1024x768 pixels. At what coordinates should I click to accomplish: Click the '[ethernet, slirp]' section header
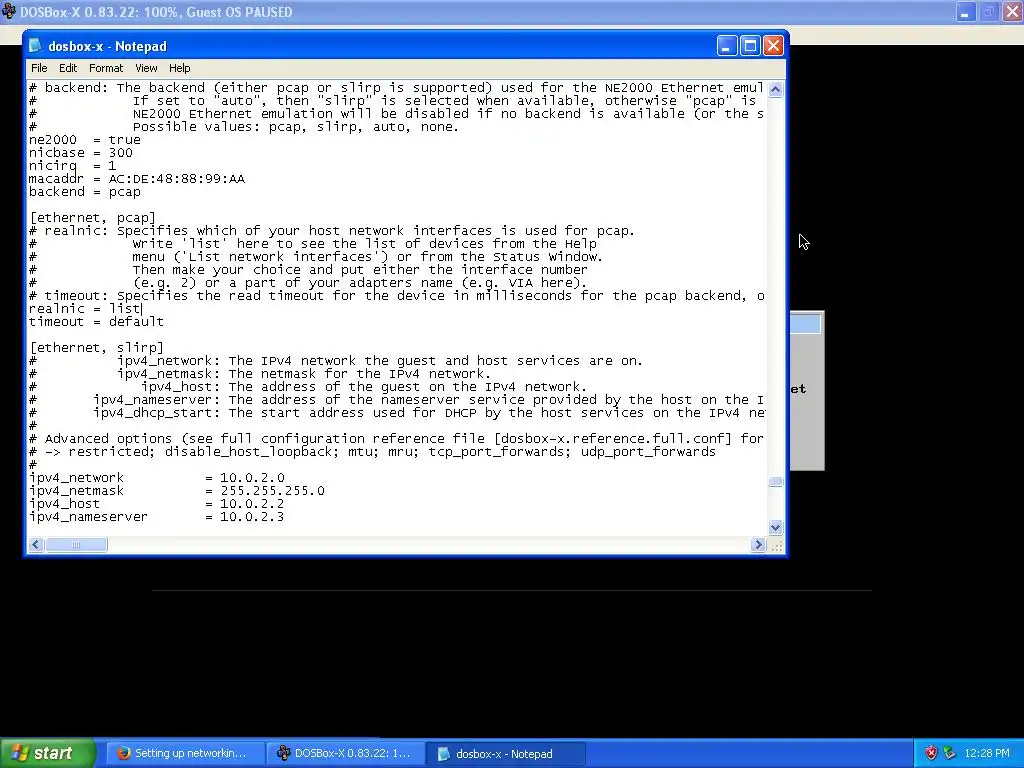(96, 347)
